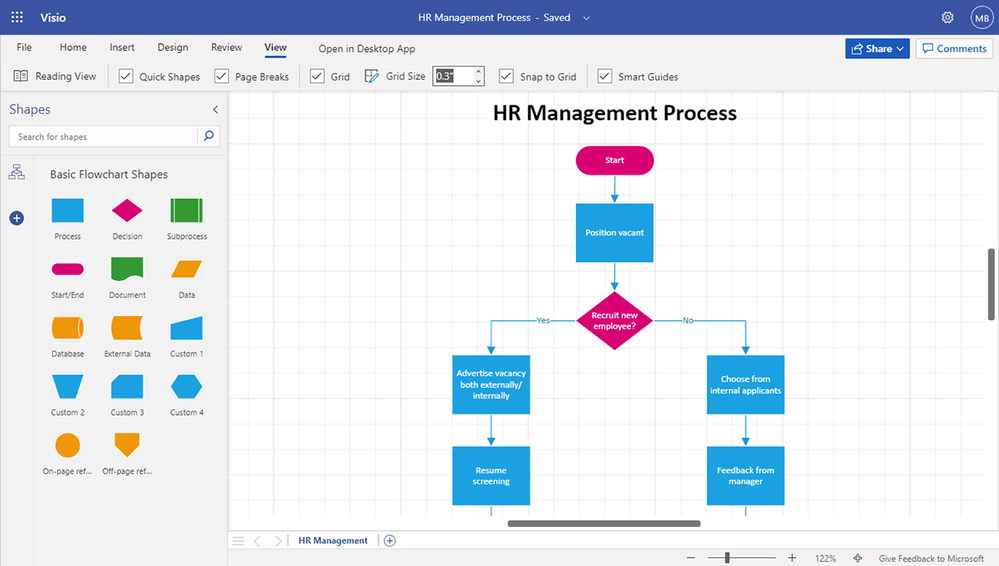999x566 pixels.
Task: Click the search magnifier in Shapes panel
Action: [208, 136]
